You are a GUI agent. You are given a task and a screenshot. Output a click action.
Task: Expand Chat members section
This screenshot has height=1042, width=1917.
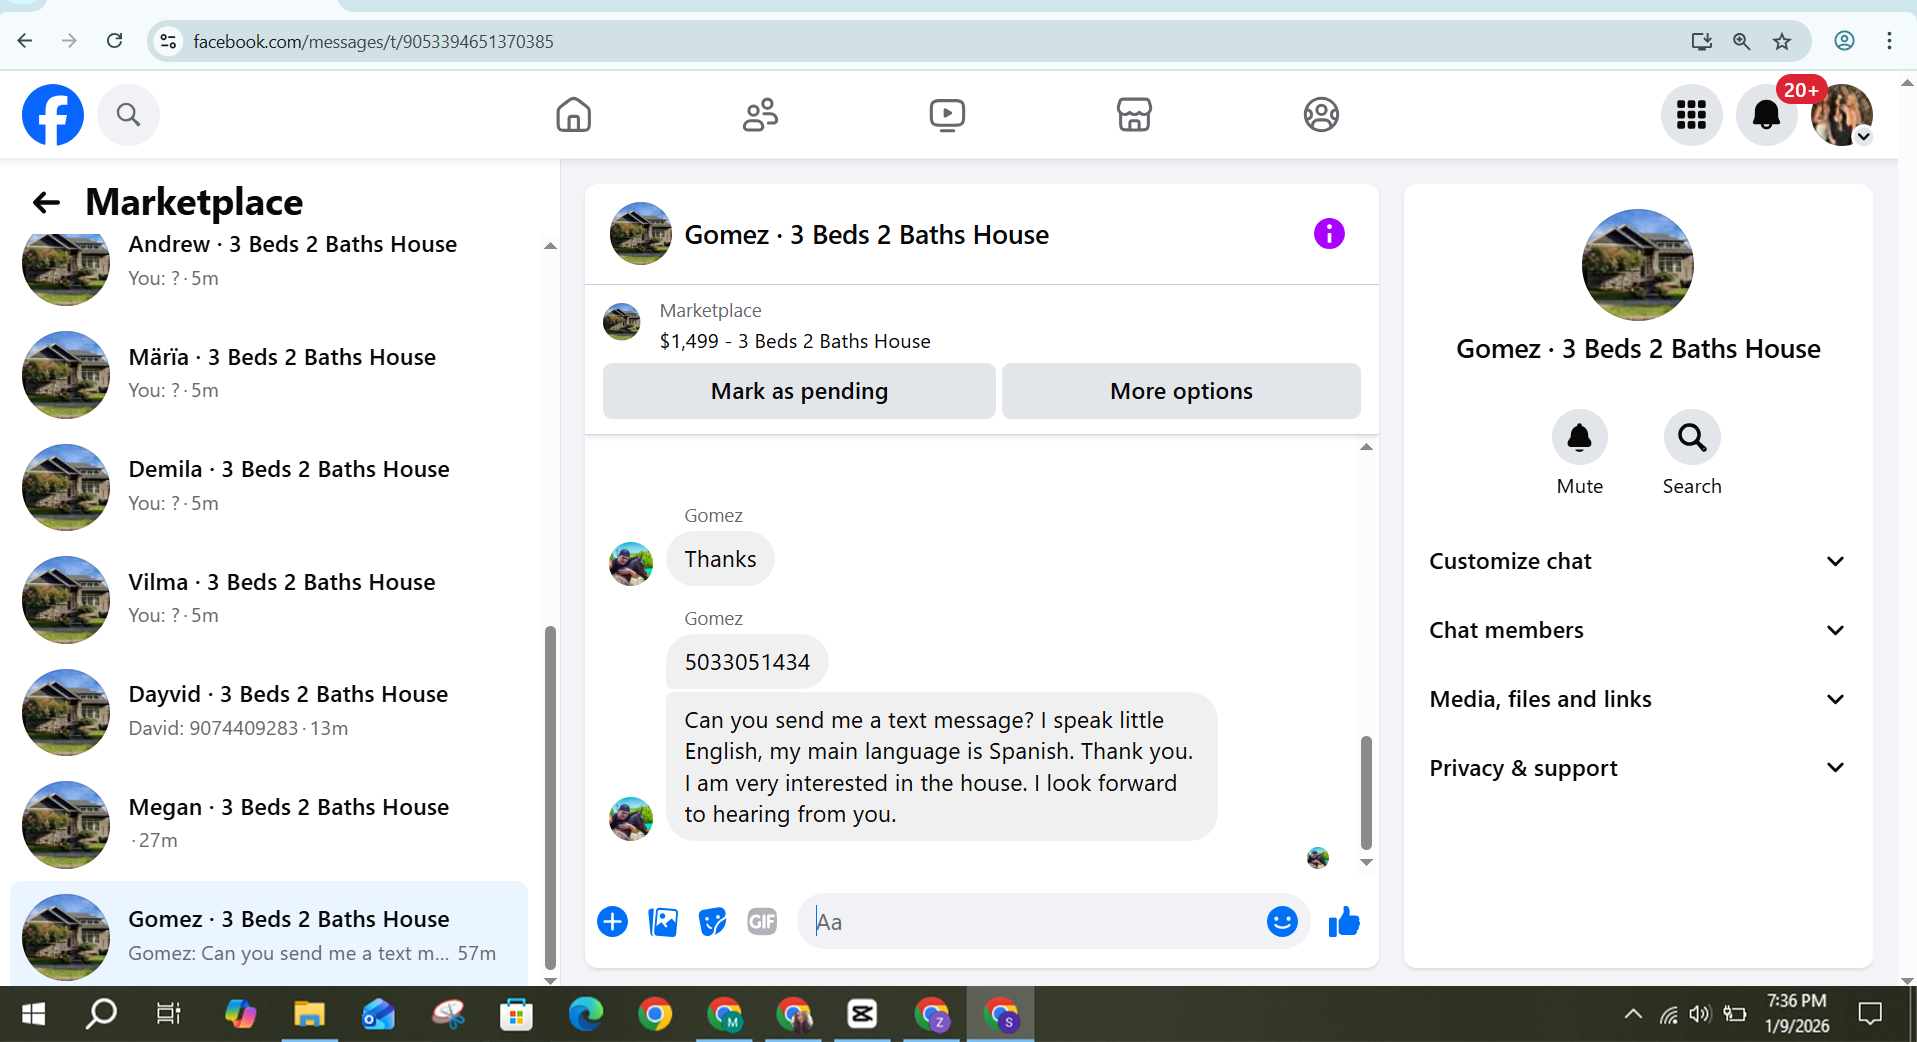(1637, 630)
